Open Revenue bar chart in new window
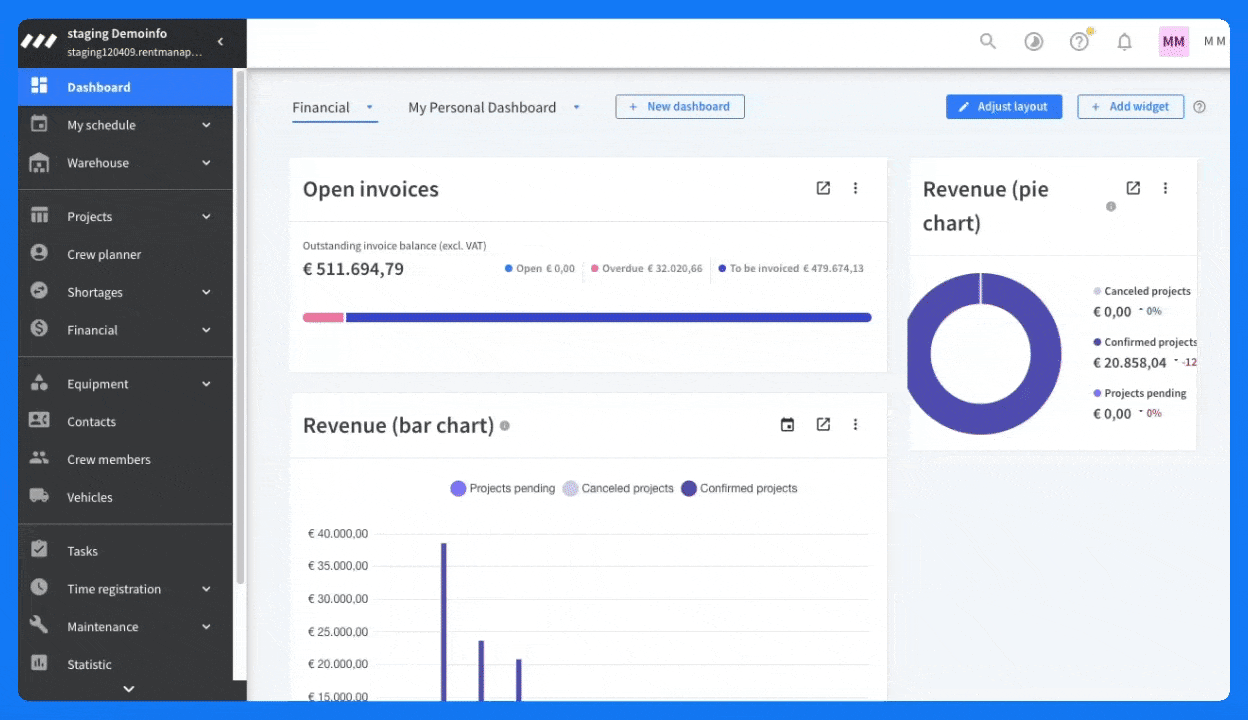The height and width of the screenshot is (720, 1248). [823, 425]
